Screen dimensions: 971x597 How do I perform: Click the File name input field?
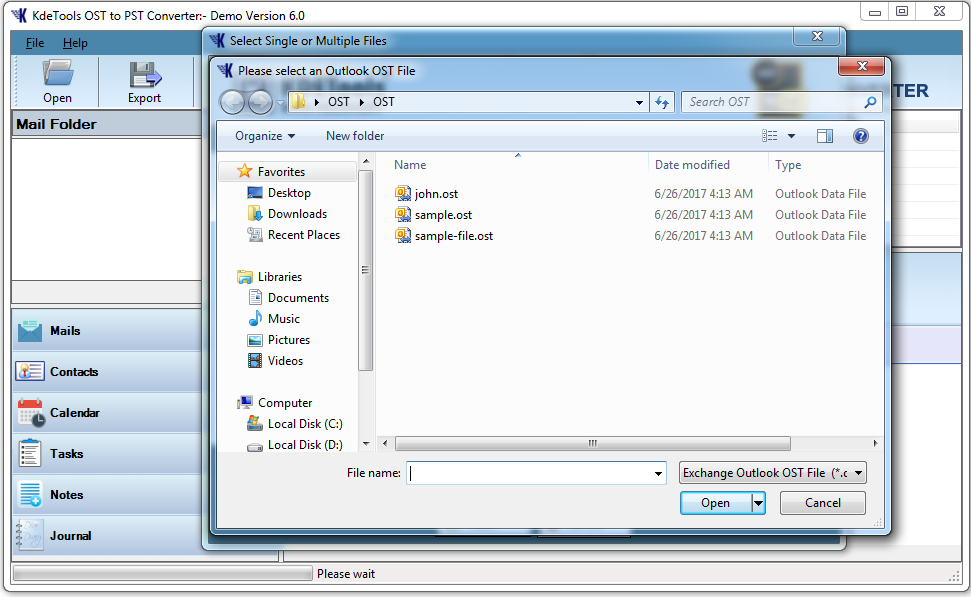click(x=530, y=473)
